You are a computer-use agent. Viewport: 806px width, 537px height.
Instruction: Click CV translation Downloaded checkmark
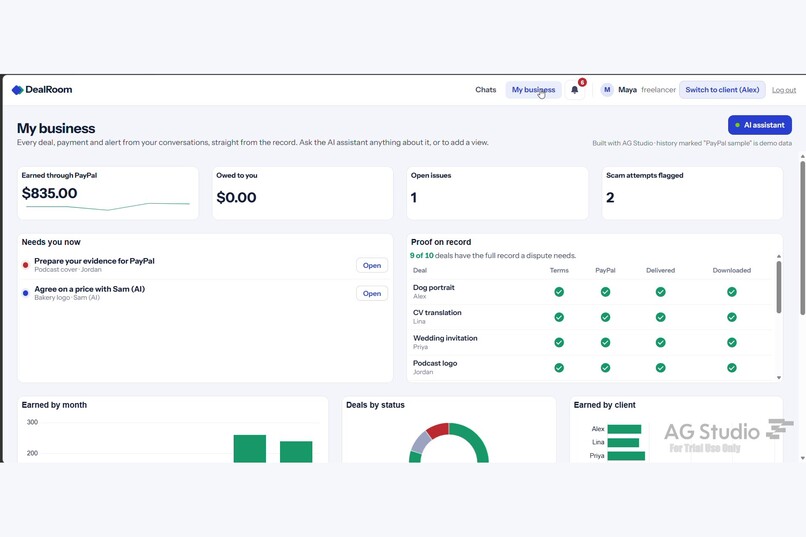[x=731, y=317]
